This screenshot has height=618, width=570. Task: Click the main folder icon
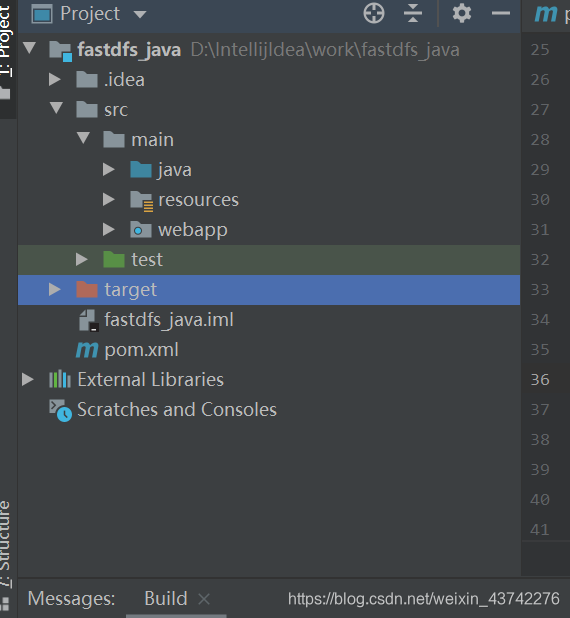[114, 139]
